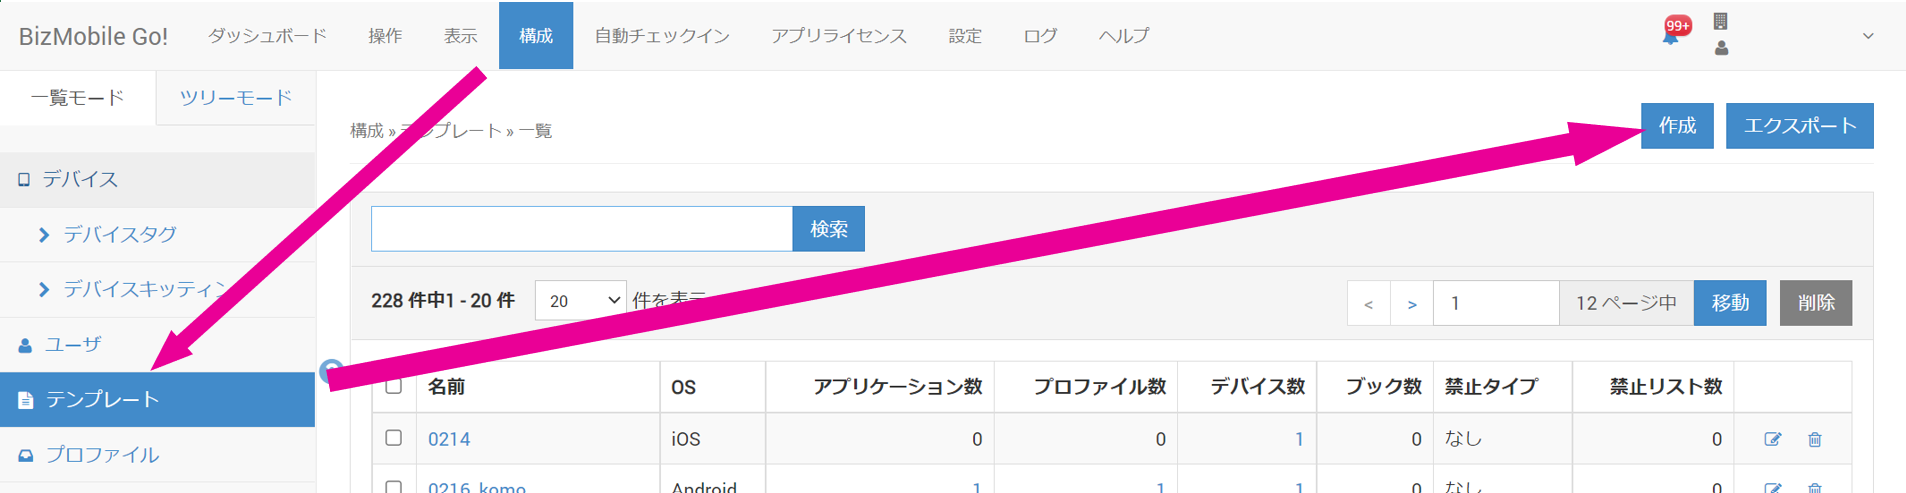Open the ダッシュボード menu
Viewport: 1906px width, 493px height.
[267, 36]
